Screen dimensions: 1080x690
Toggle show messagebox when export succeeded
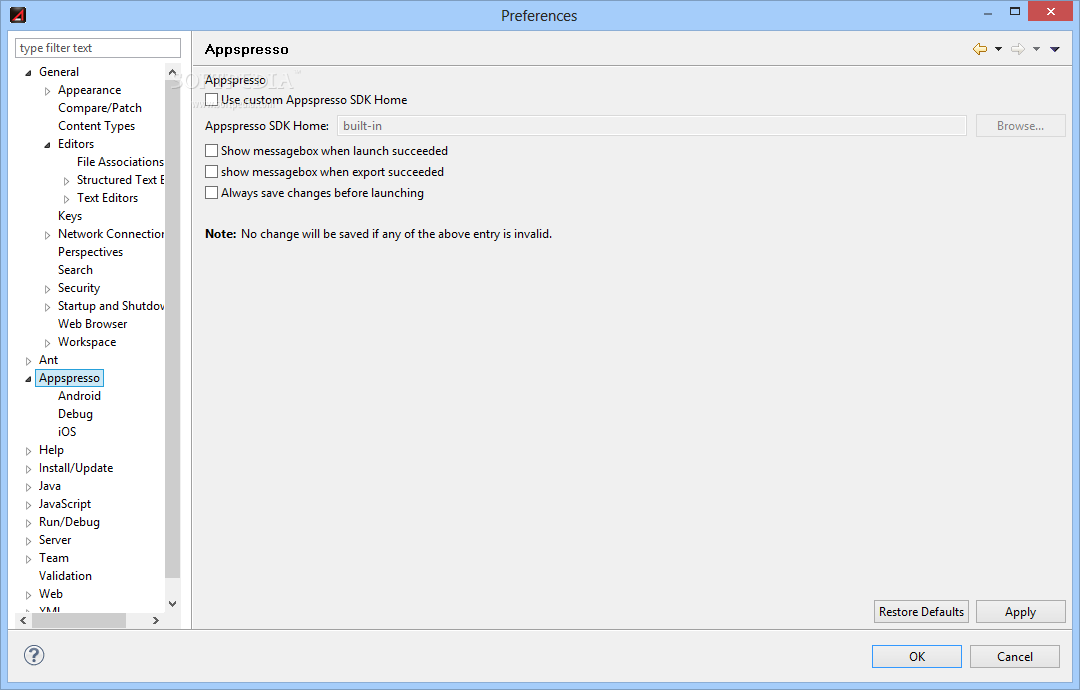click(x=211, y=171)
